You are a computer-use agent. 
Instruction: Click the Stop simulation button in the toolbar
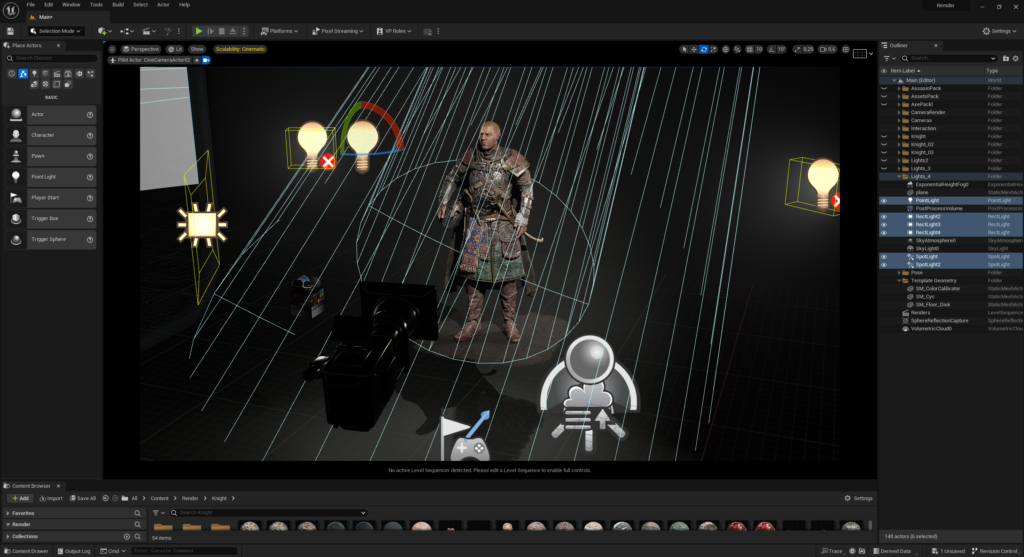[221, 31]
